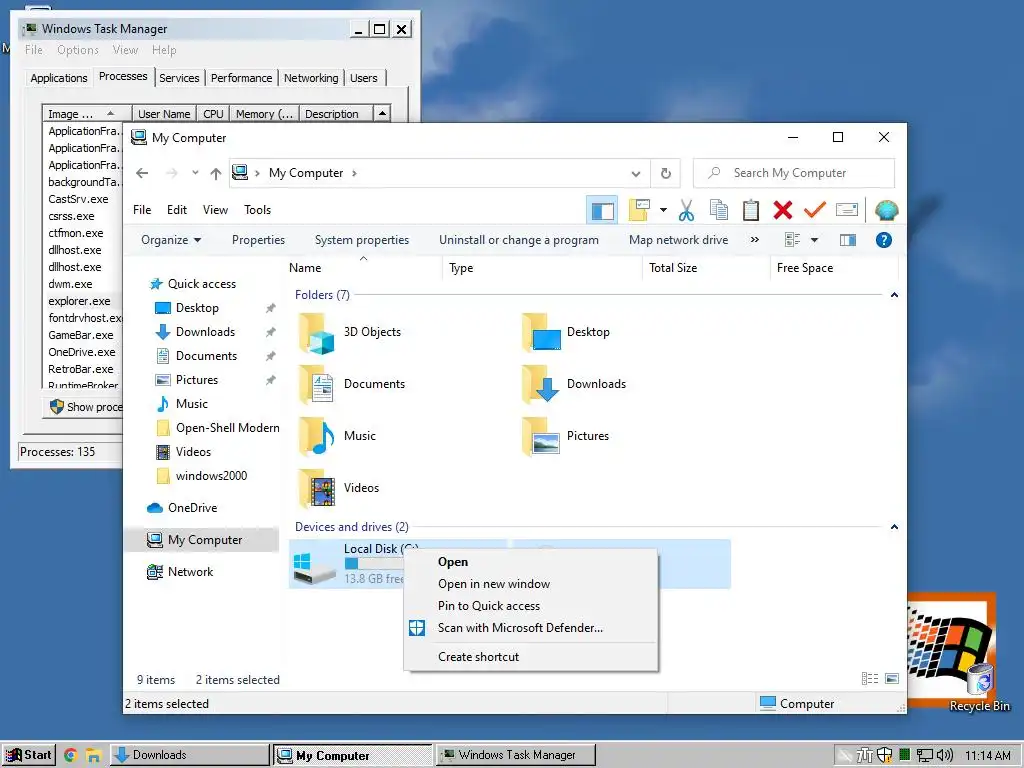Toggle the navigation pane toolbar icon
This screenshot has width=1024, height=768.
point(602,210)
